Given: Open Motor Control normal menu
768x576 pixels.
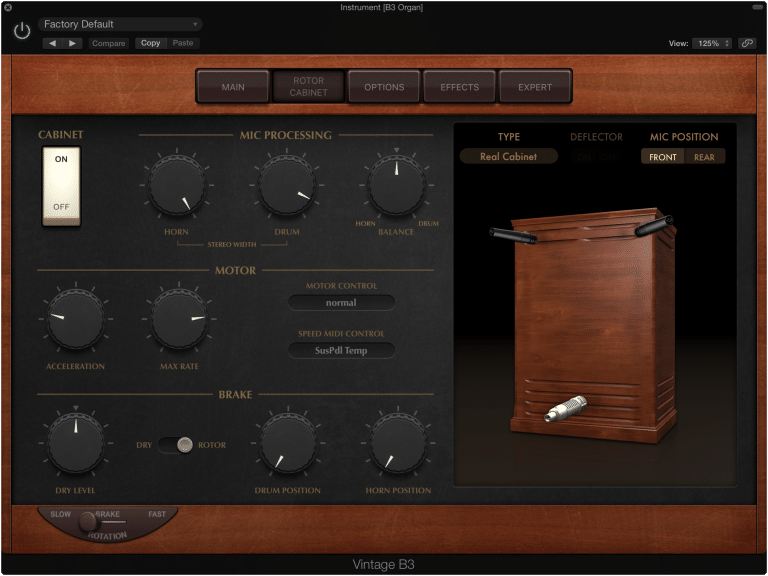Looking at the screenshot, I should coord(341,303).
